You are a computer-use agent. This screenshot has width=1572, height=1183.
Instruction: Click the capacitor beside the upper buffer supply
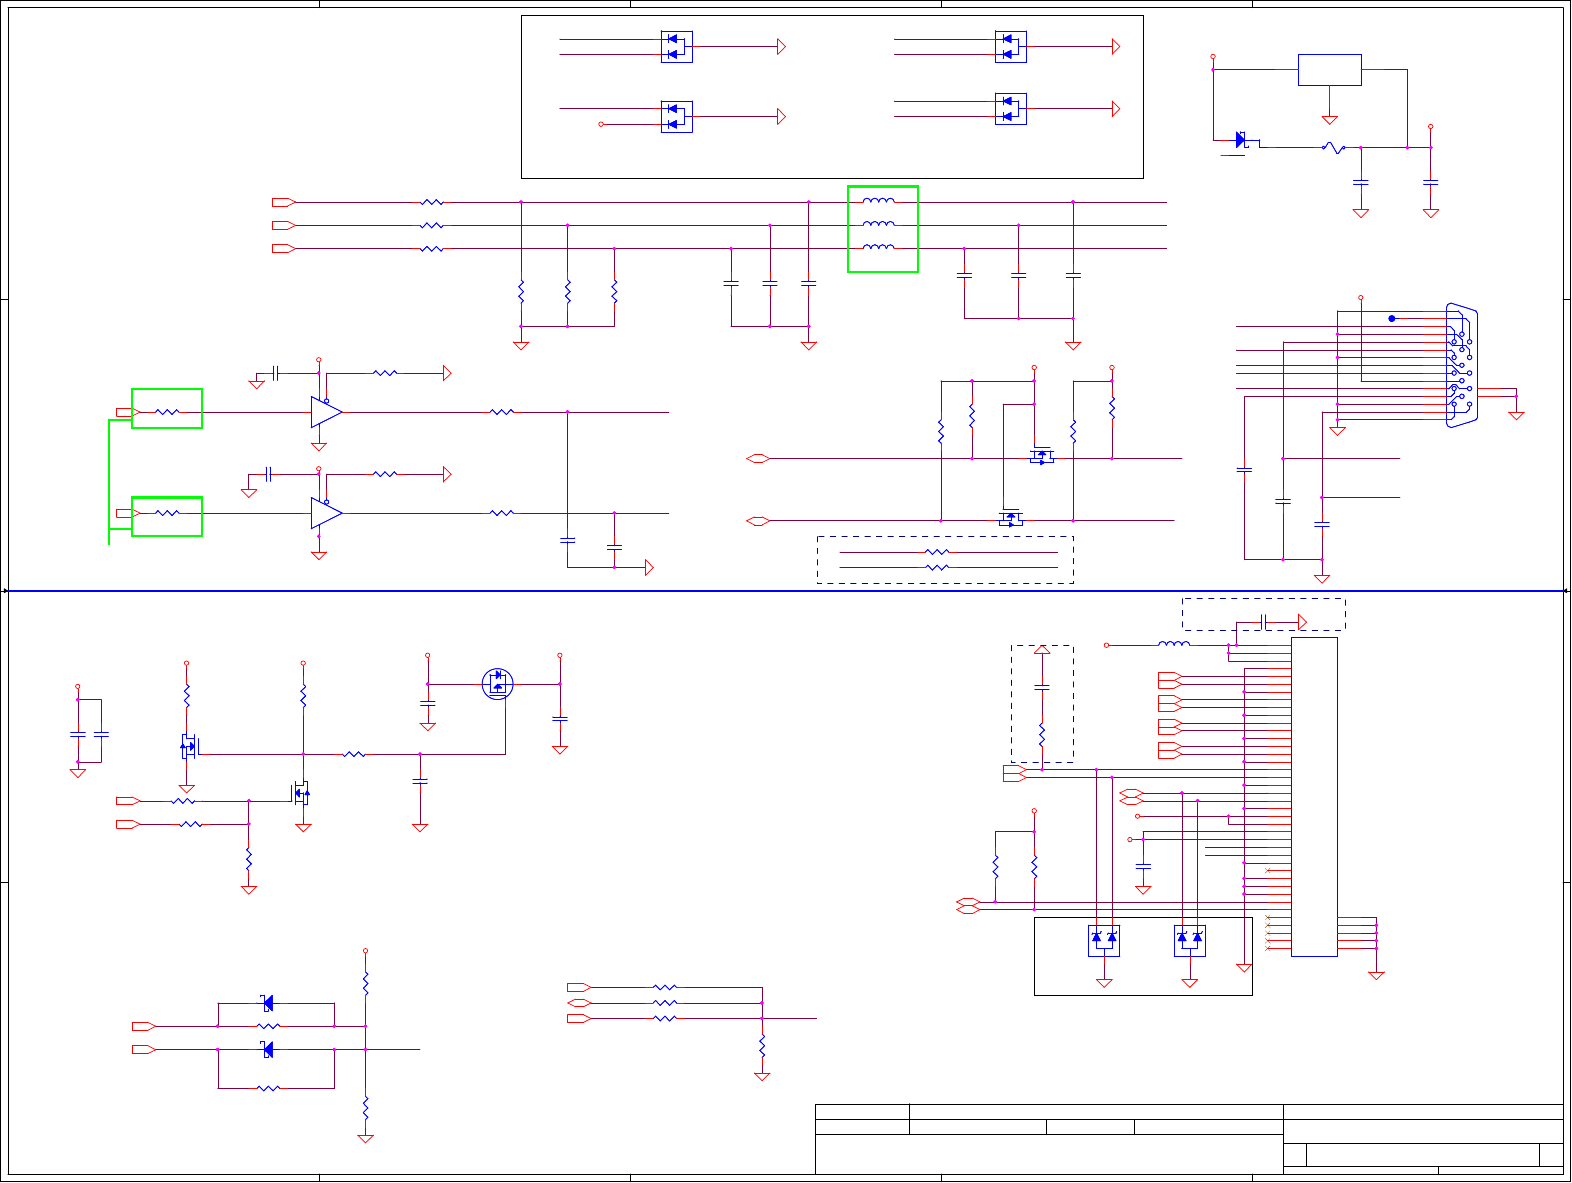[x=275, y=373]
